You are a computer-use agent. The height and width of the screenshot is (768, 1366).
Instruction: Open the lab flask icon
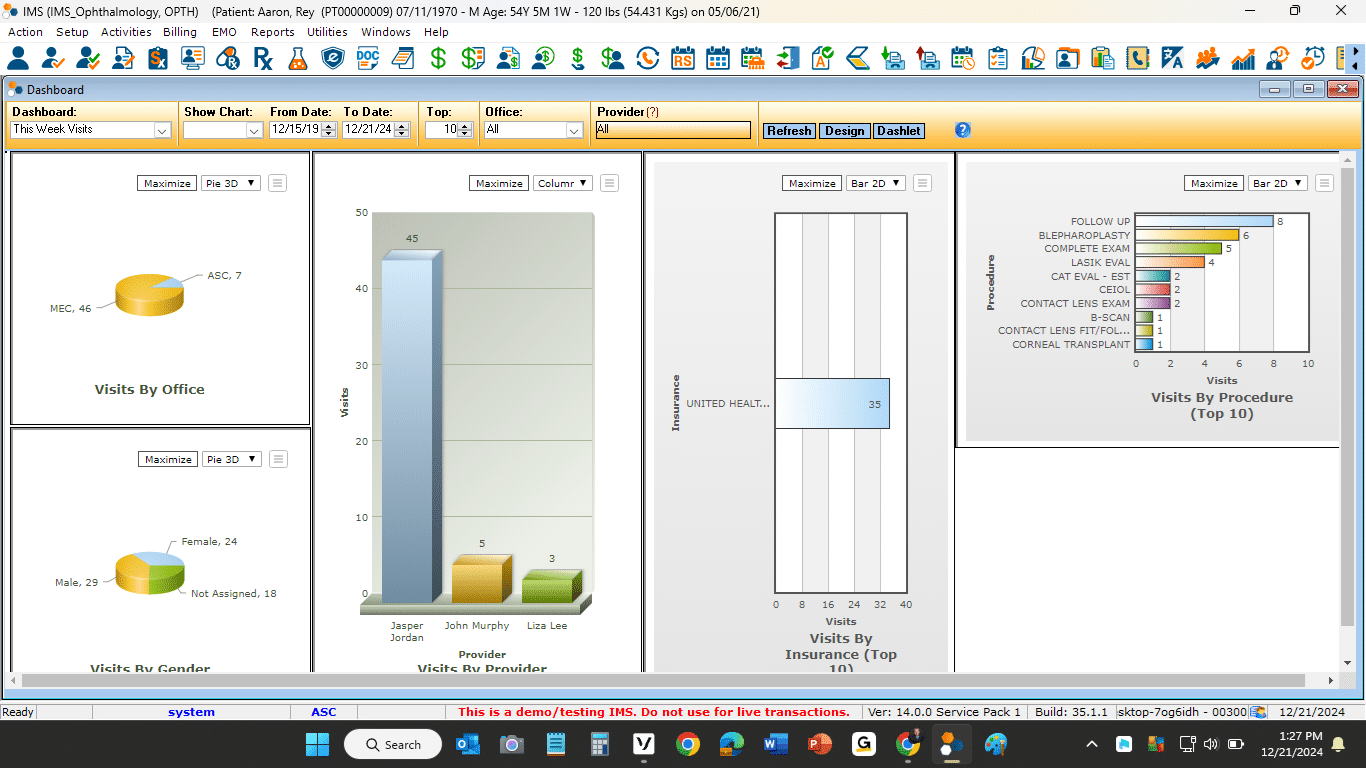[297, 59]
